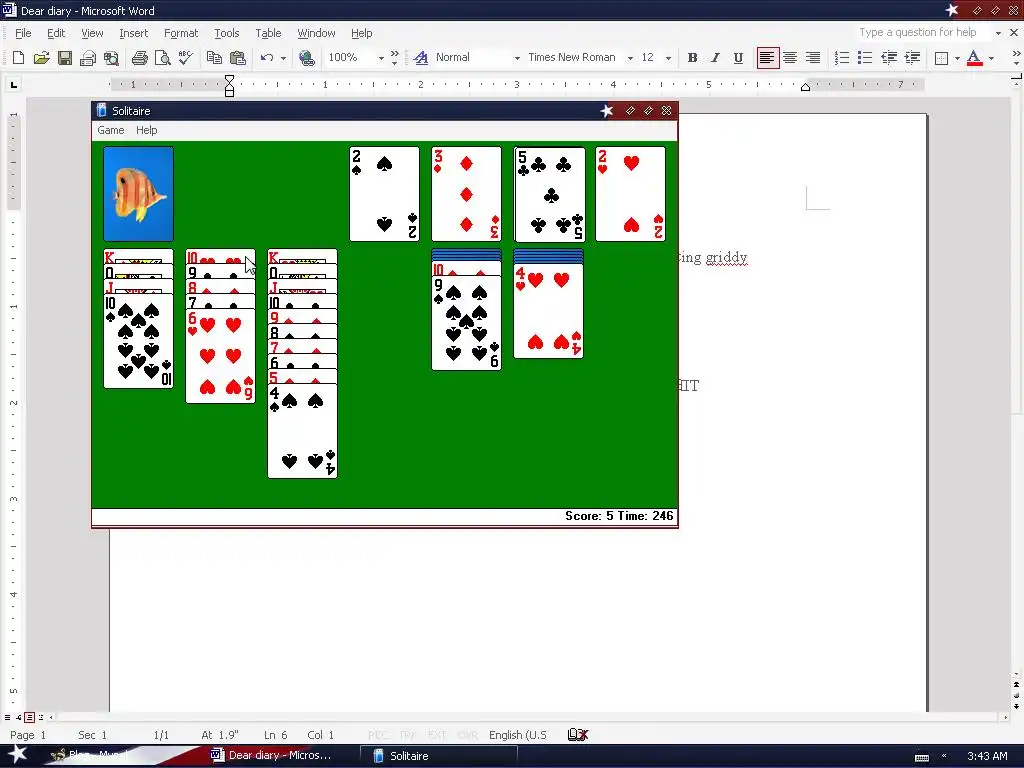Click the first-line indent marker on ruler
The height and width of the screenshot is (768, 1024).
tap(229, 80)
